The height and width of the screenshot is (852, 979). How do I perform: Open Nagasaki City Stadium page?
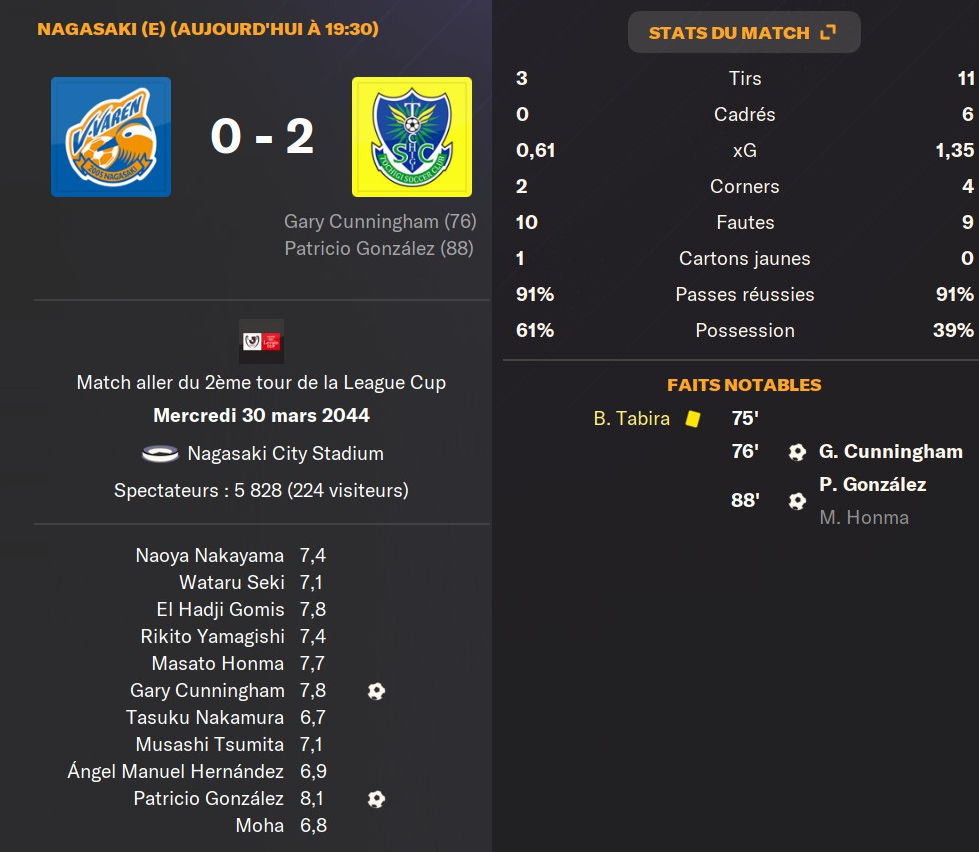(x=285, y=454)
